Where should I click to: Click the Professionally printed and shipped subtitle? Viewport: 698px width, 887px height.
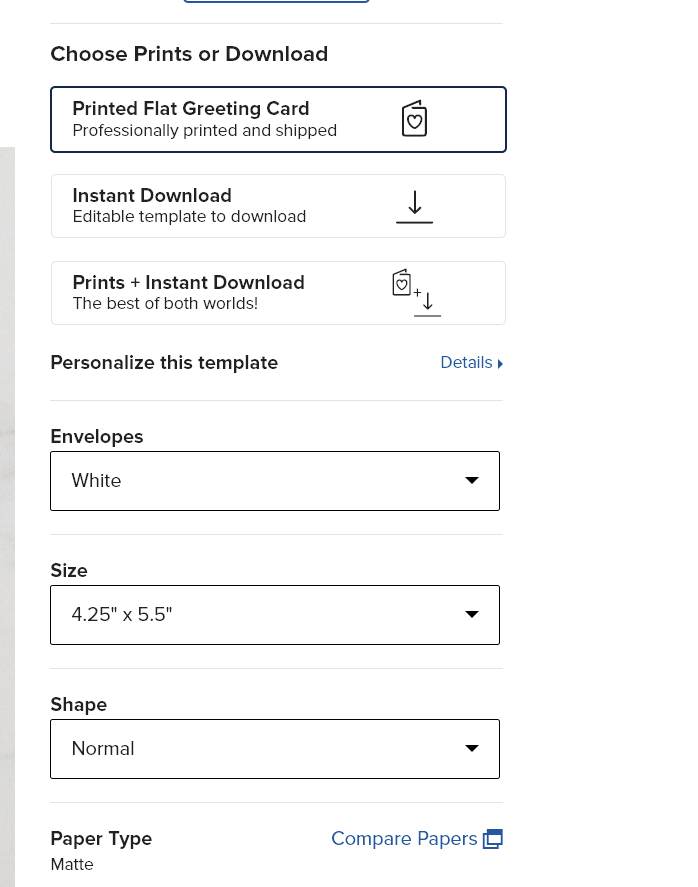(205, 131)
